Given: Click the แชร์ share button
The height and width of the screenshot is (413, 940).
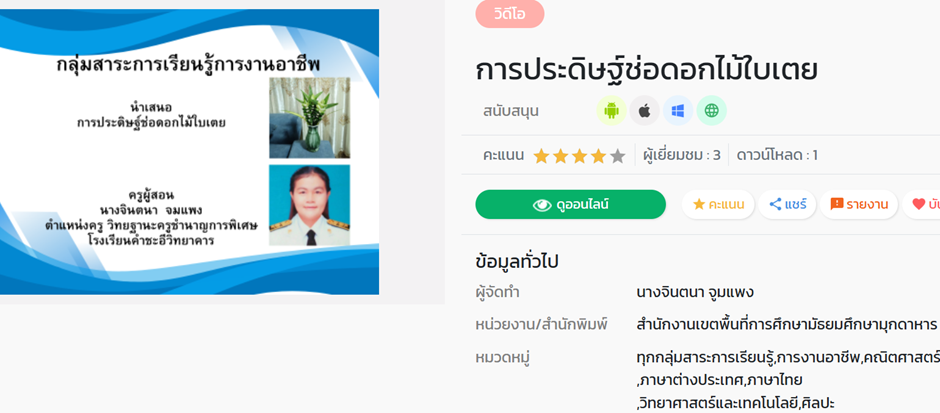Looking at the screenshot, I should point(787,204).
